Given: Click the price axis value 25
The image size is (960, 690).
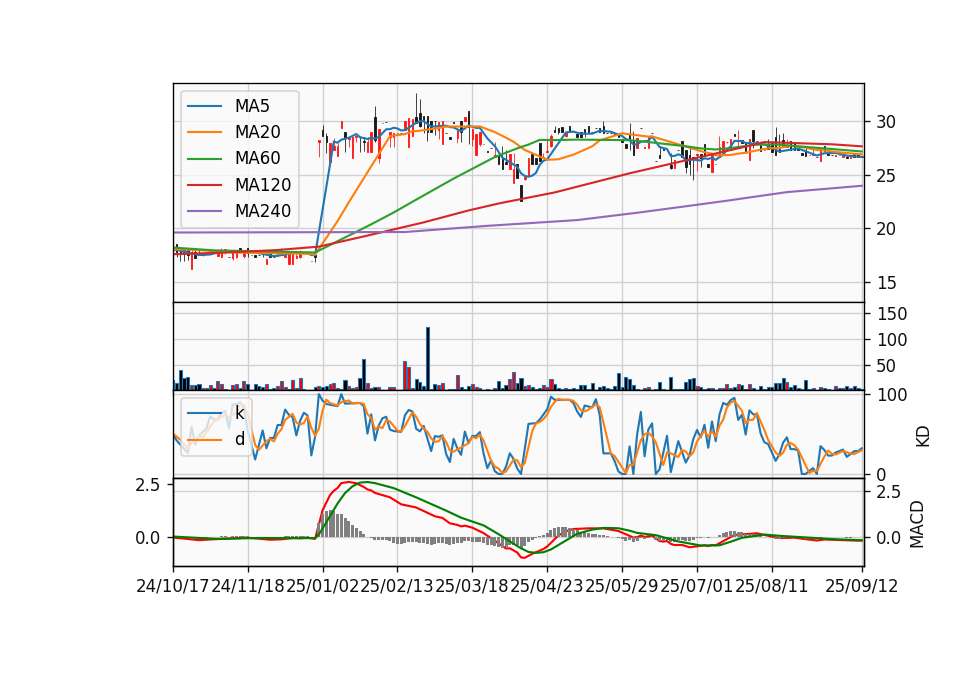Looking at the screenshot, I should pos(885,176).
